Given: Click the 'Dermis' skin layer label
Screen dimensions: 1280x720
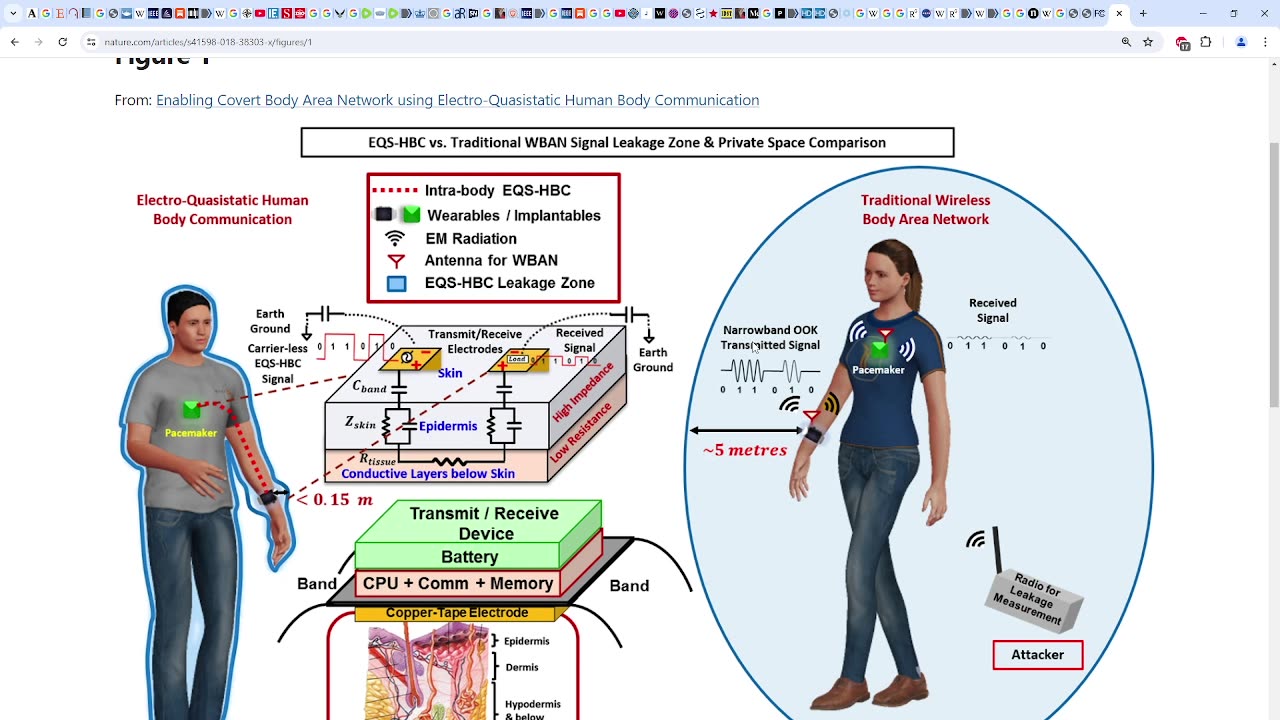Looking at the screenshot, I should (521, 667).
